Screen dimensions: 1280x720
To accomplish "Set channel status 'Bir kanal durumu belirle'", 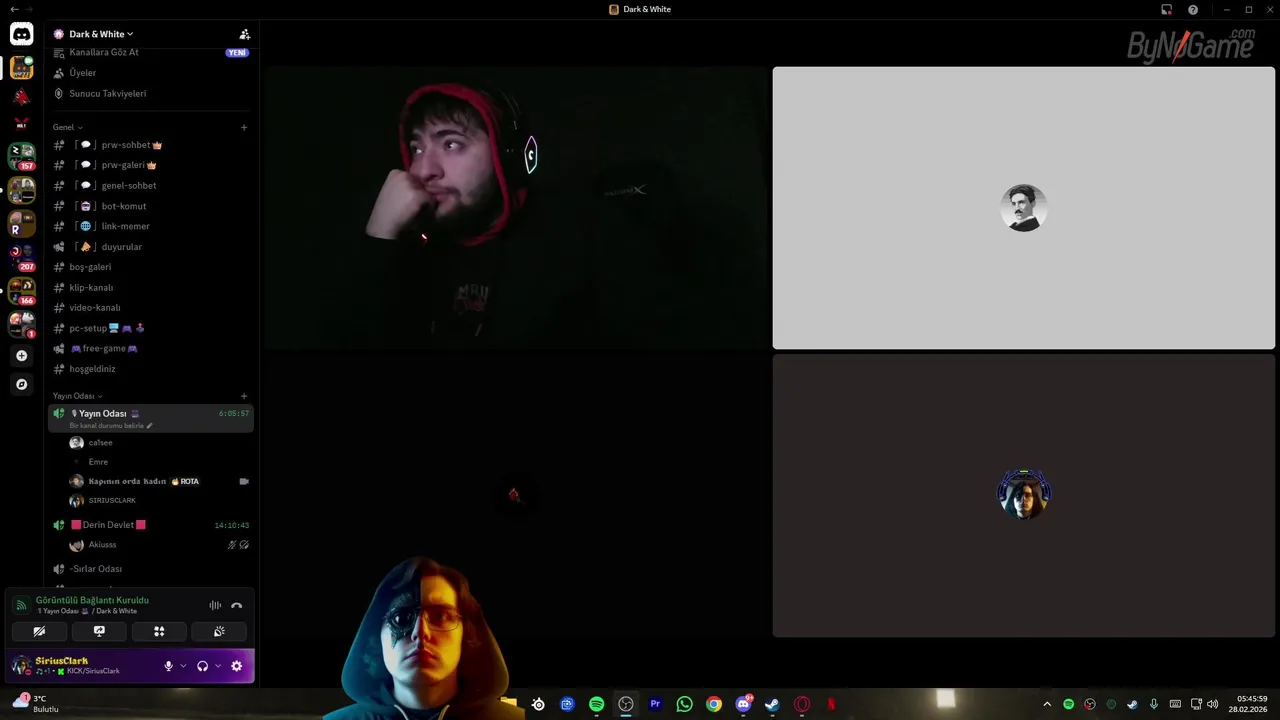I will click(x=110, y=426).
